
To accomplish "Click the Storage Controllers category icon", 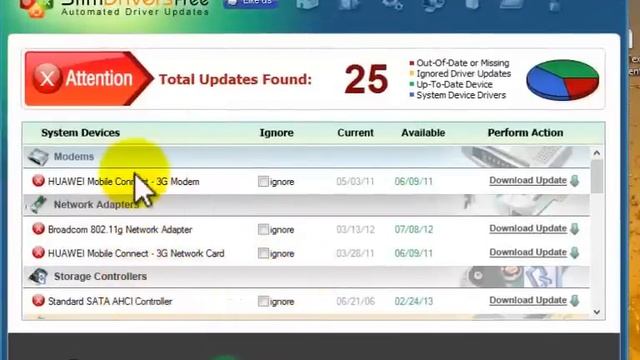I will pyautogui.click(x=38, y=276).
